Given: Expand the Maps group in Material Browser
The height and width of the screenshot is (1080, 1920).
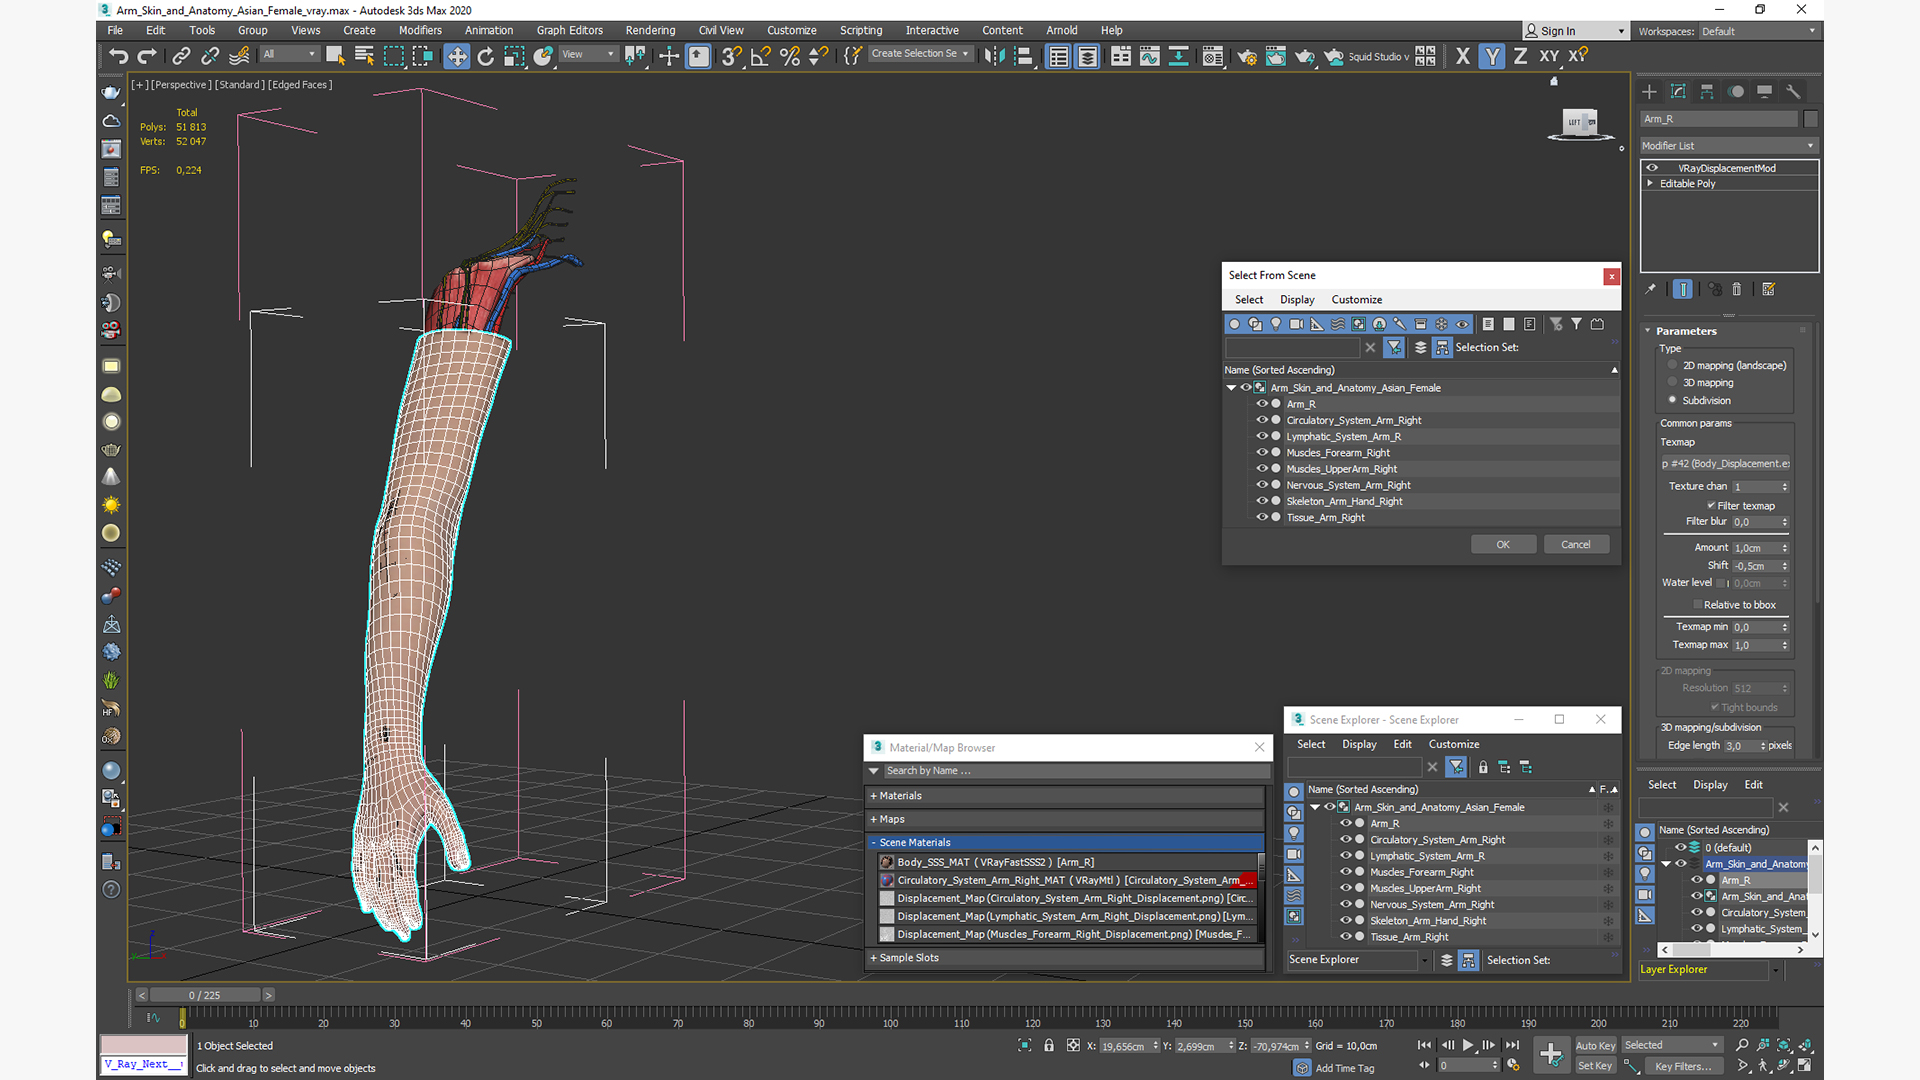Looking at the screenshot, I should [x=1067, y=819].
